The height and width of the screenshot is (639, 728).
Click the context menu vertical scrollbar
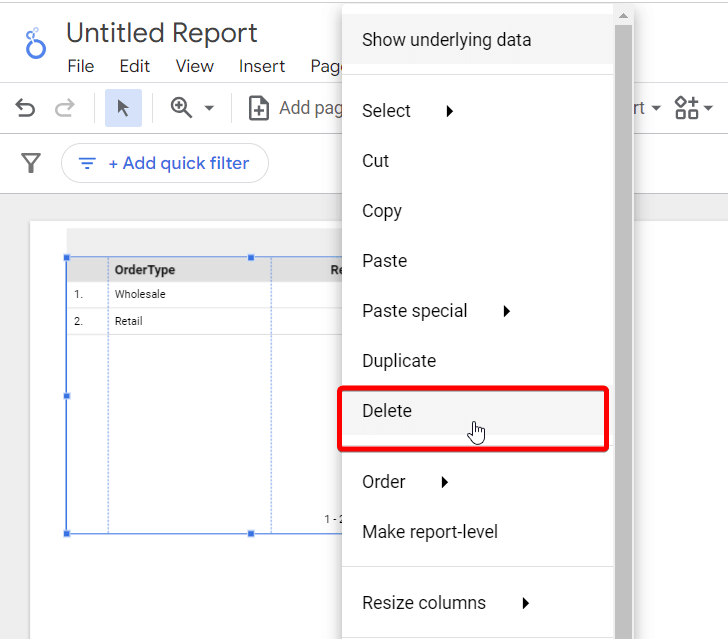624,332
